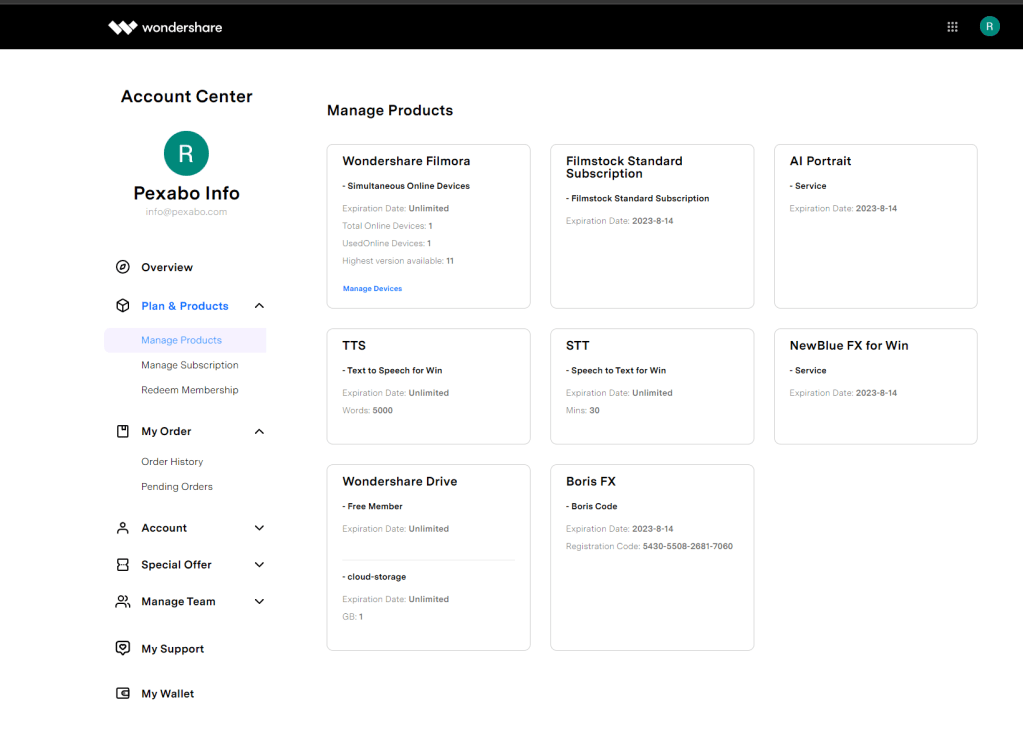Click the large profile avatar R
Image resolution: width=1023 pixels, height=738 pixels.
pos(186,153)
